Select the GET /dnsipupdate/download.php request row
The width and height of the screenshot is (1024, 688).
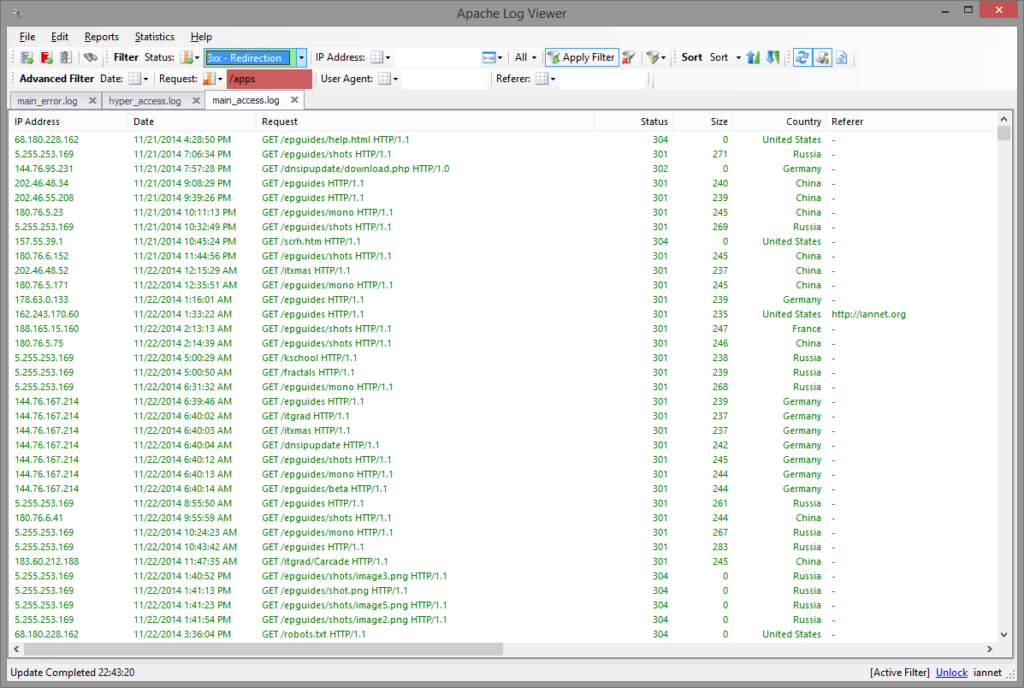(504, 168)
